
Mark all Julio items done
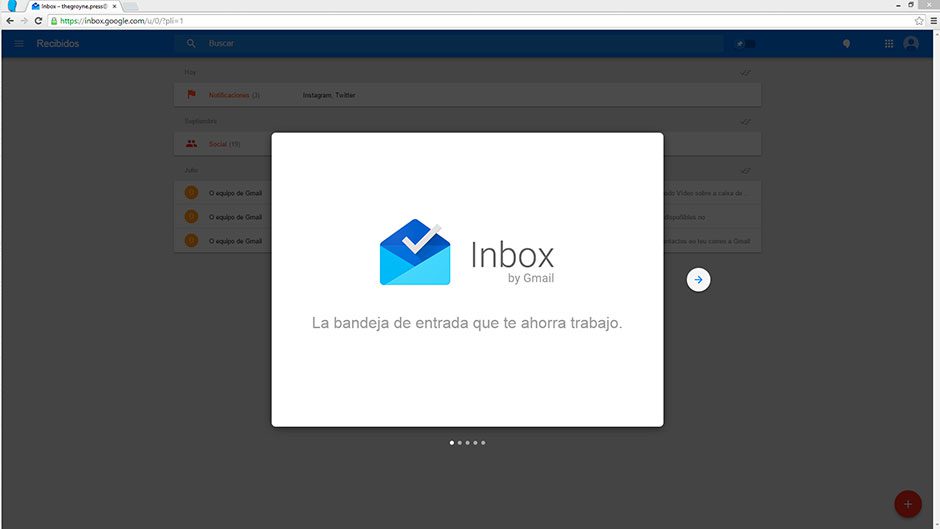coord(745,171)
